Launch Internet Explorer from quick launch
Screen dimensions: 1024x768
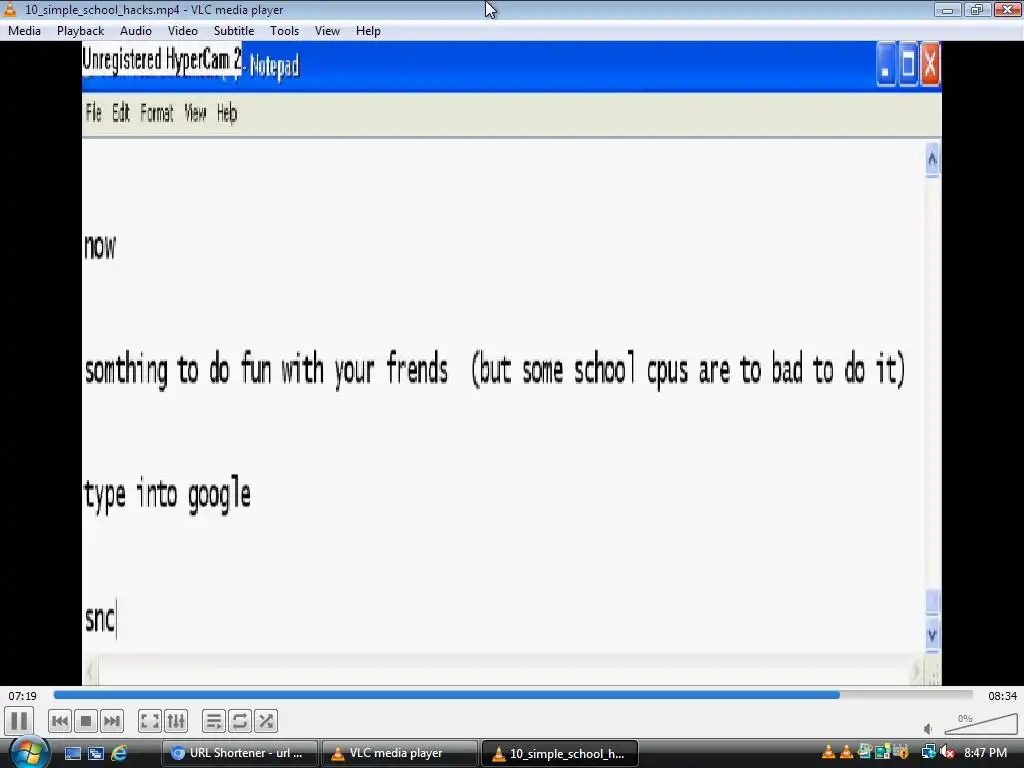119,753
